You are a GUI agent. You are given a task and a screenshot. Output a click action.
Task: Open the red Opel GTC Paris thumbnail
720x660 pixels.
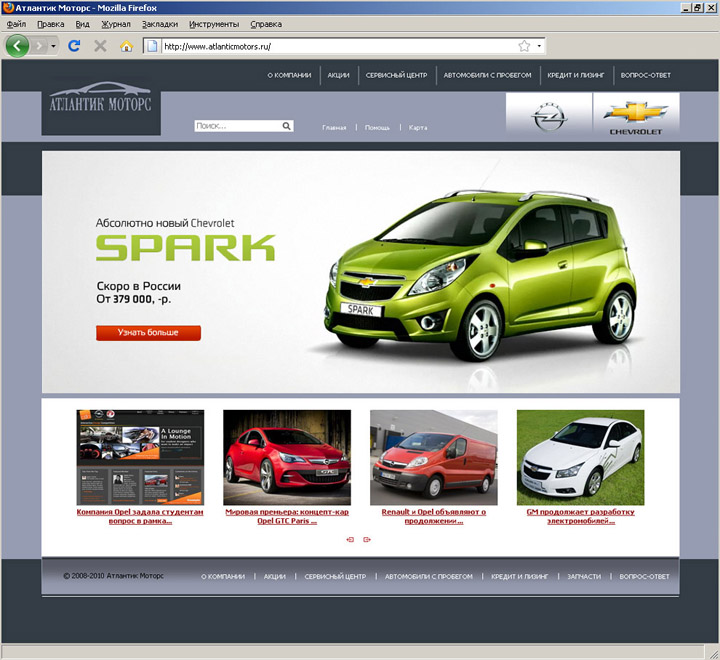pos(287,457)
